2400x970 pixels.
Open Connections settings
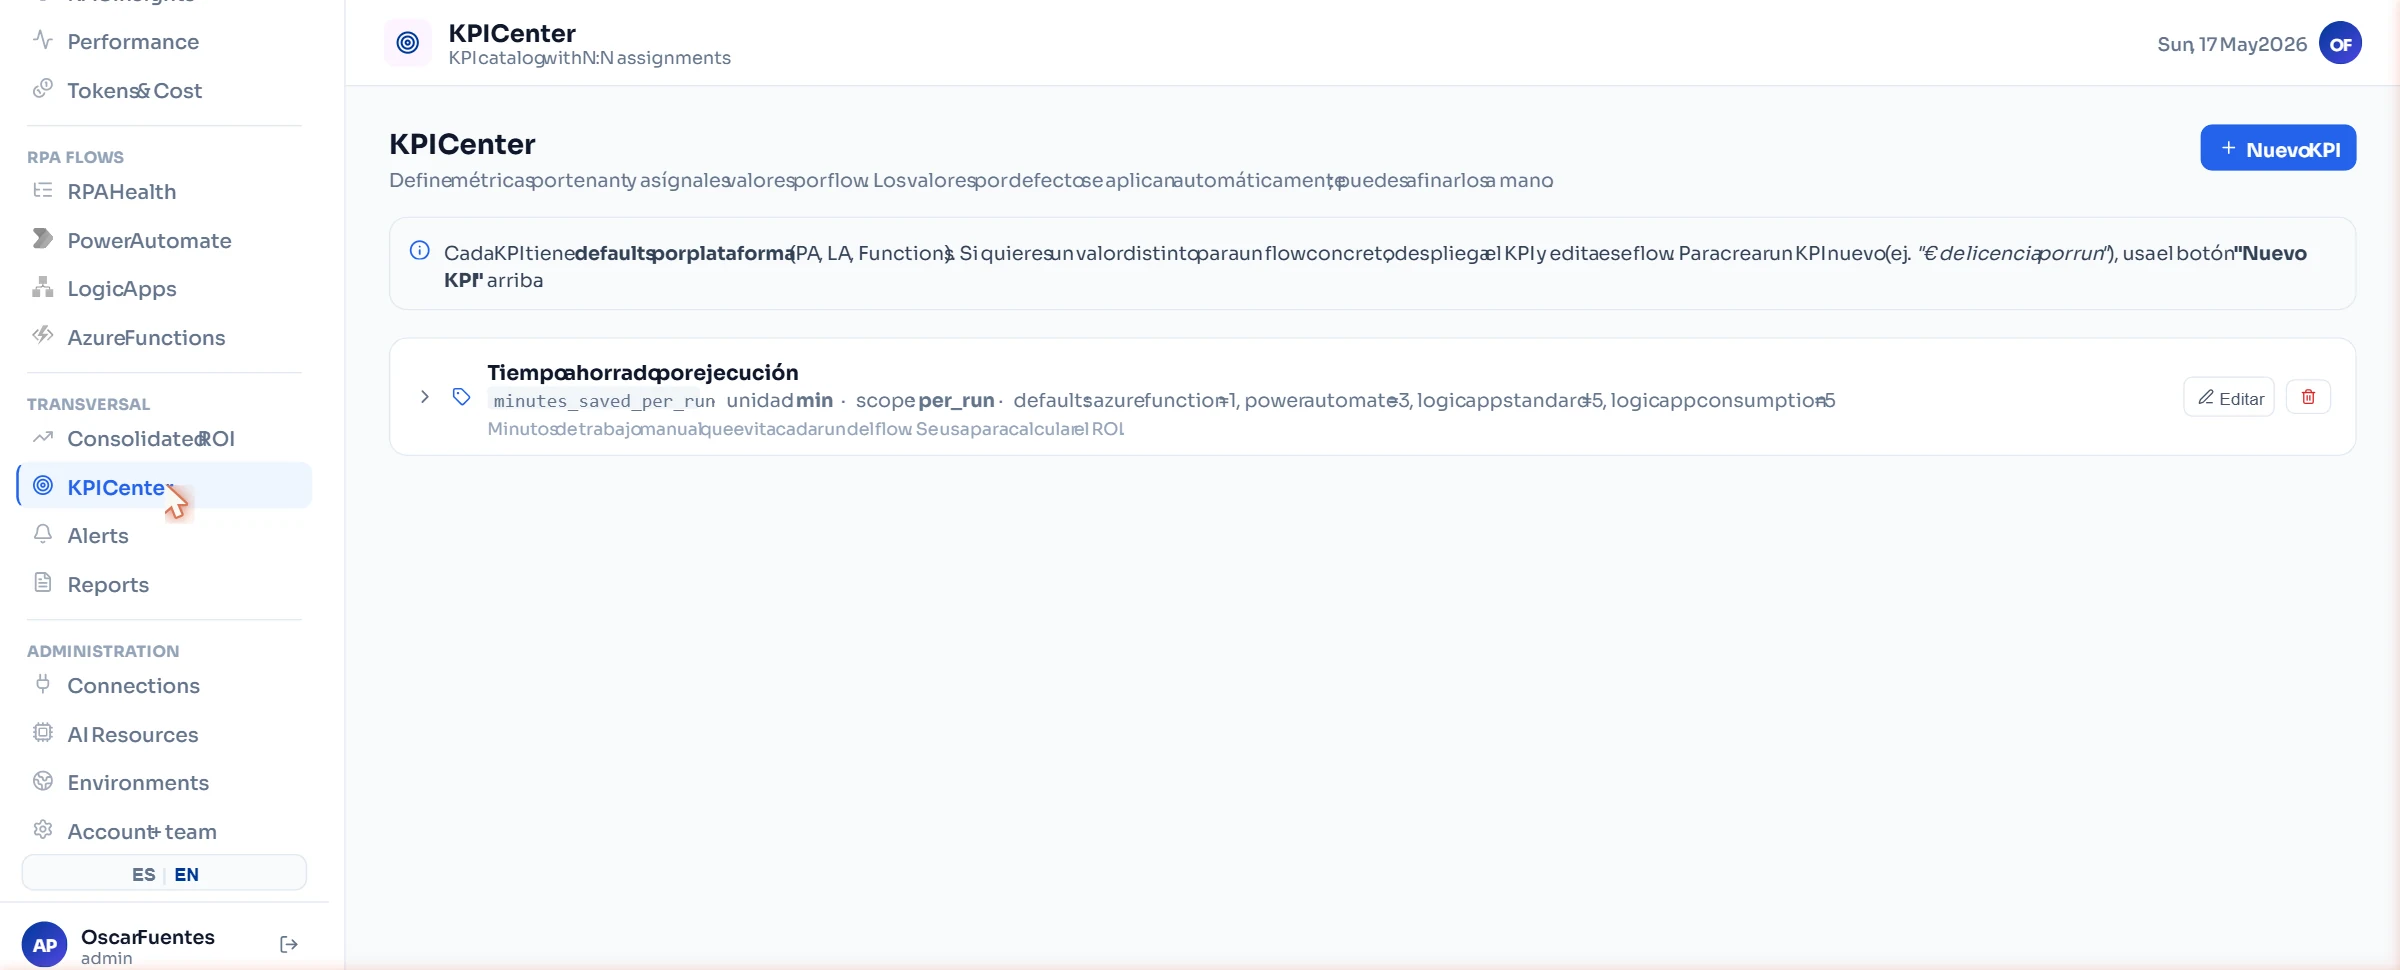click(x=164, y=686)
